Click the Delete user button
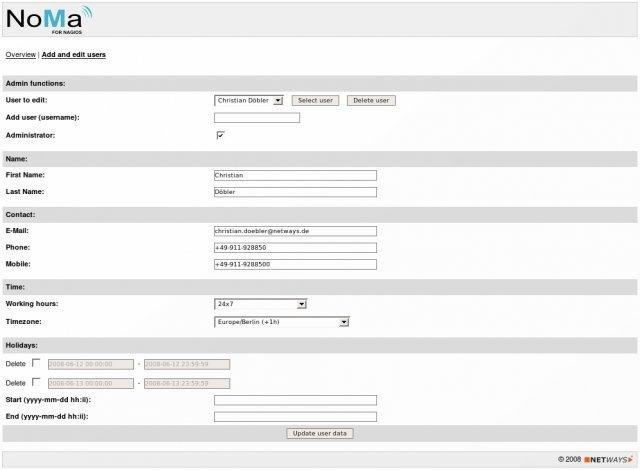The image size is (640, 470). (x=371, y=100)
